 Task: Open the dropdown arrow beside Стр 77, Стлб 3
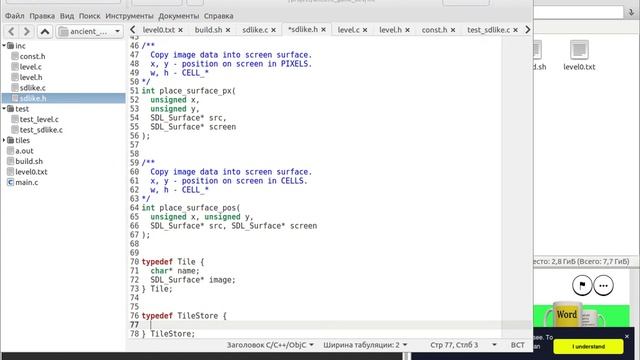coord(494,345)
